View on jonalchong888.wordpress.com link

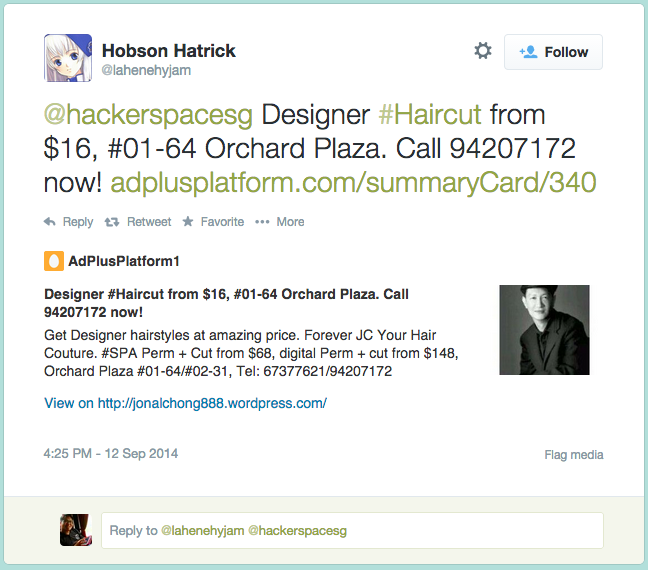click(x=186, y=403)
